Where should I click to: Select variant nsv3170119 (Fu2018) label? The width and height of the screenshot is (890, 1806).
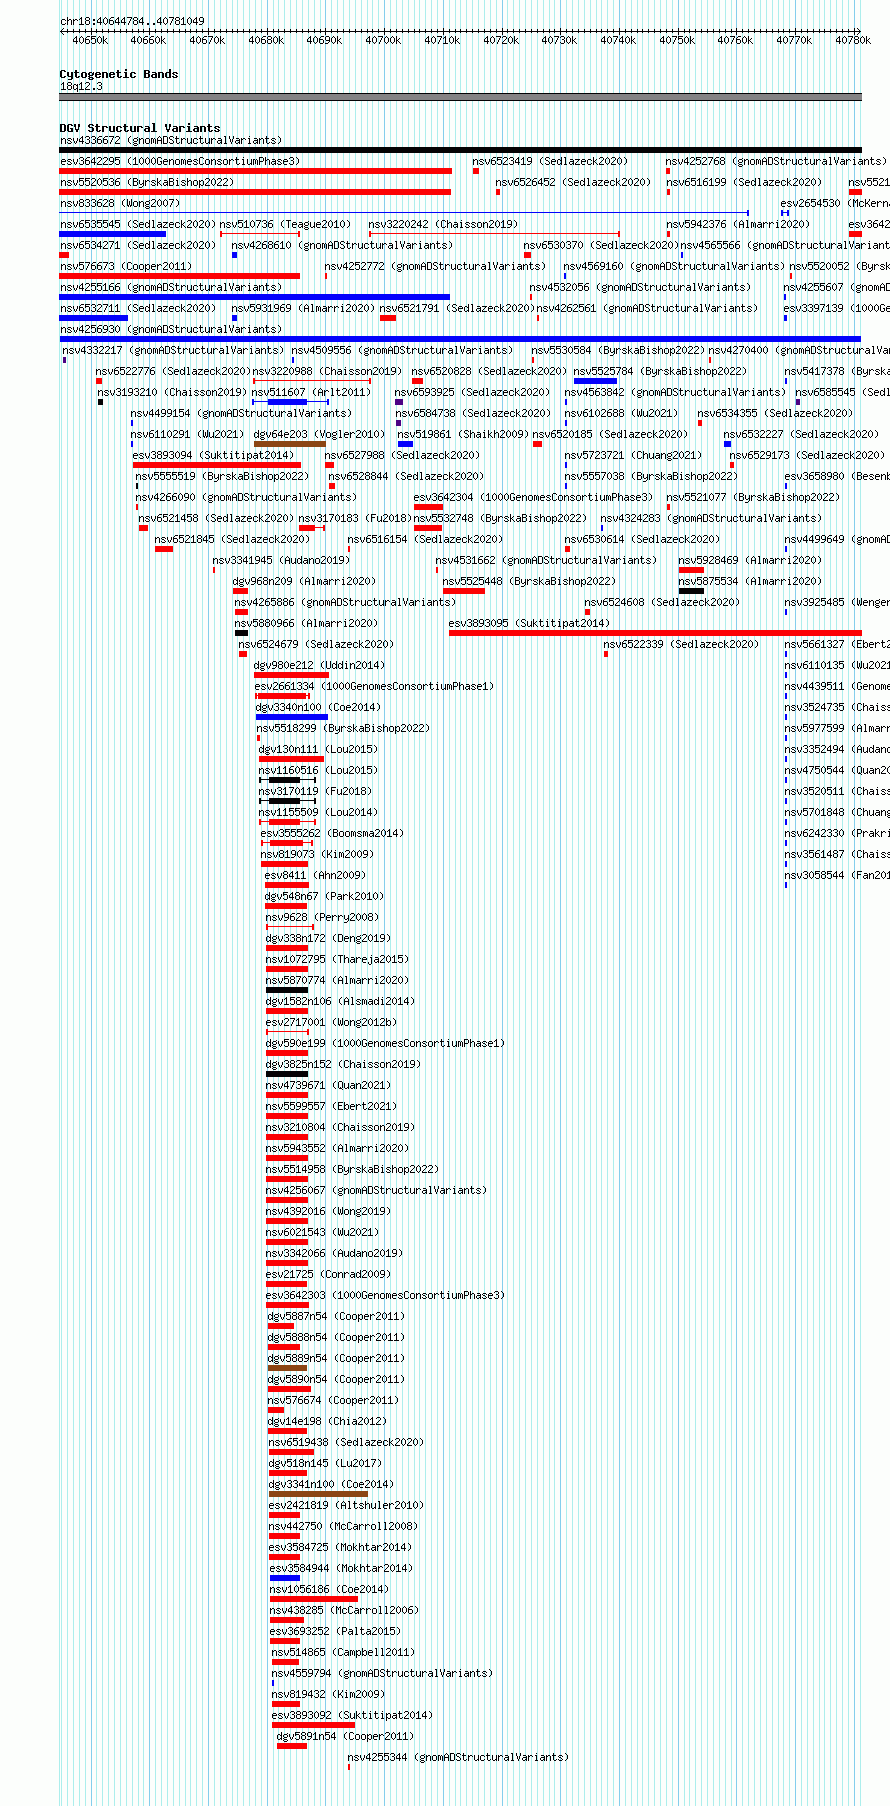pyautogui.click(x=315, y=791)
